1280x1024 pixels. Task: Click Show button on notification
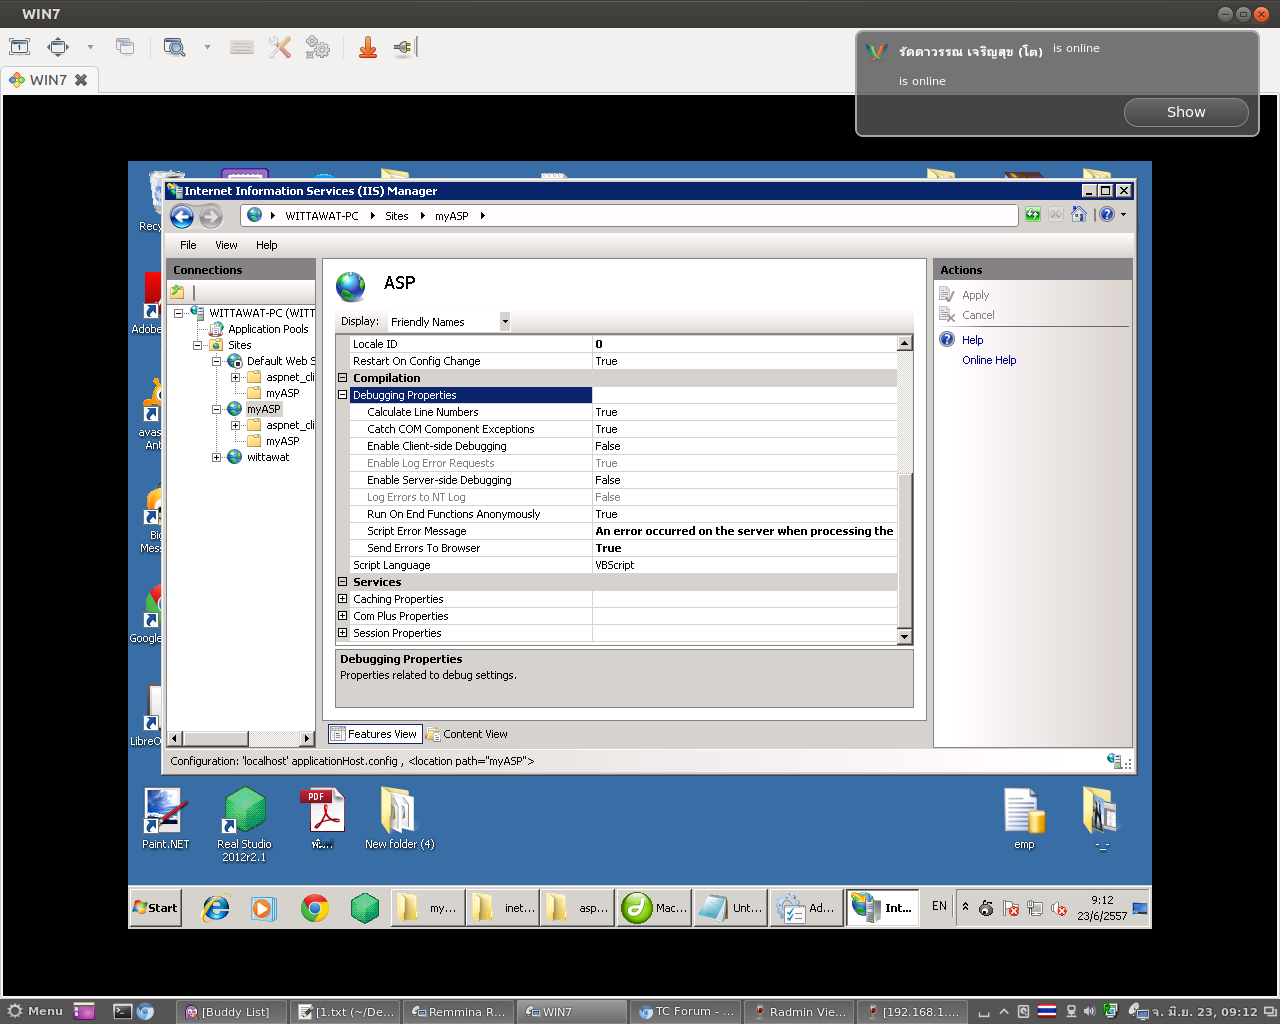tap(1186, 112)
